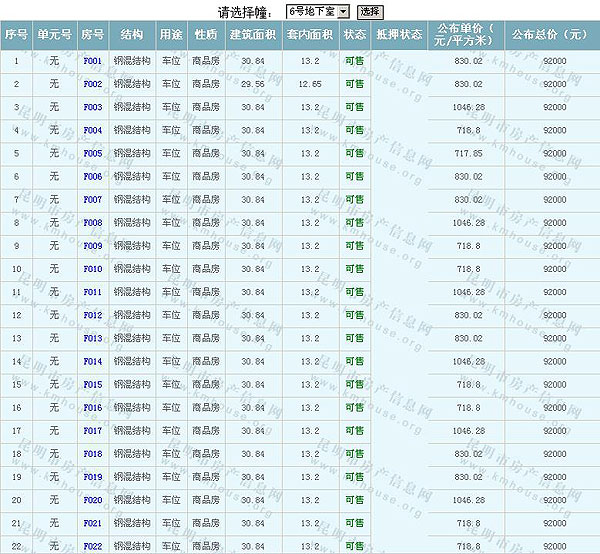Image resolution: width=600 pixels, height=554 pixels.
Task: Open room link F002
Action: 92,84
